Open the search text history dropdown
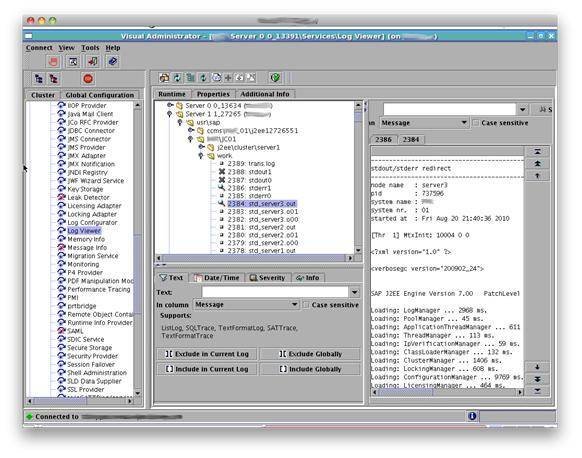 click(x=522, y=109)
